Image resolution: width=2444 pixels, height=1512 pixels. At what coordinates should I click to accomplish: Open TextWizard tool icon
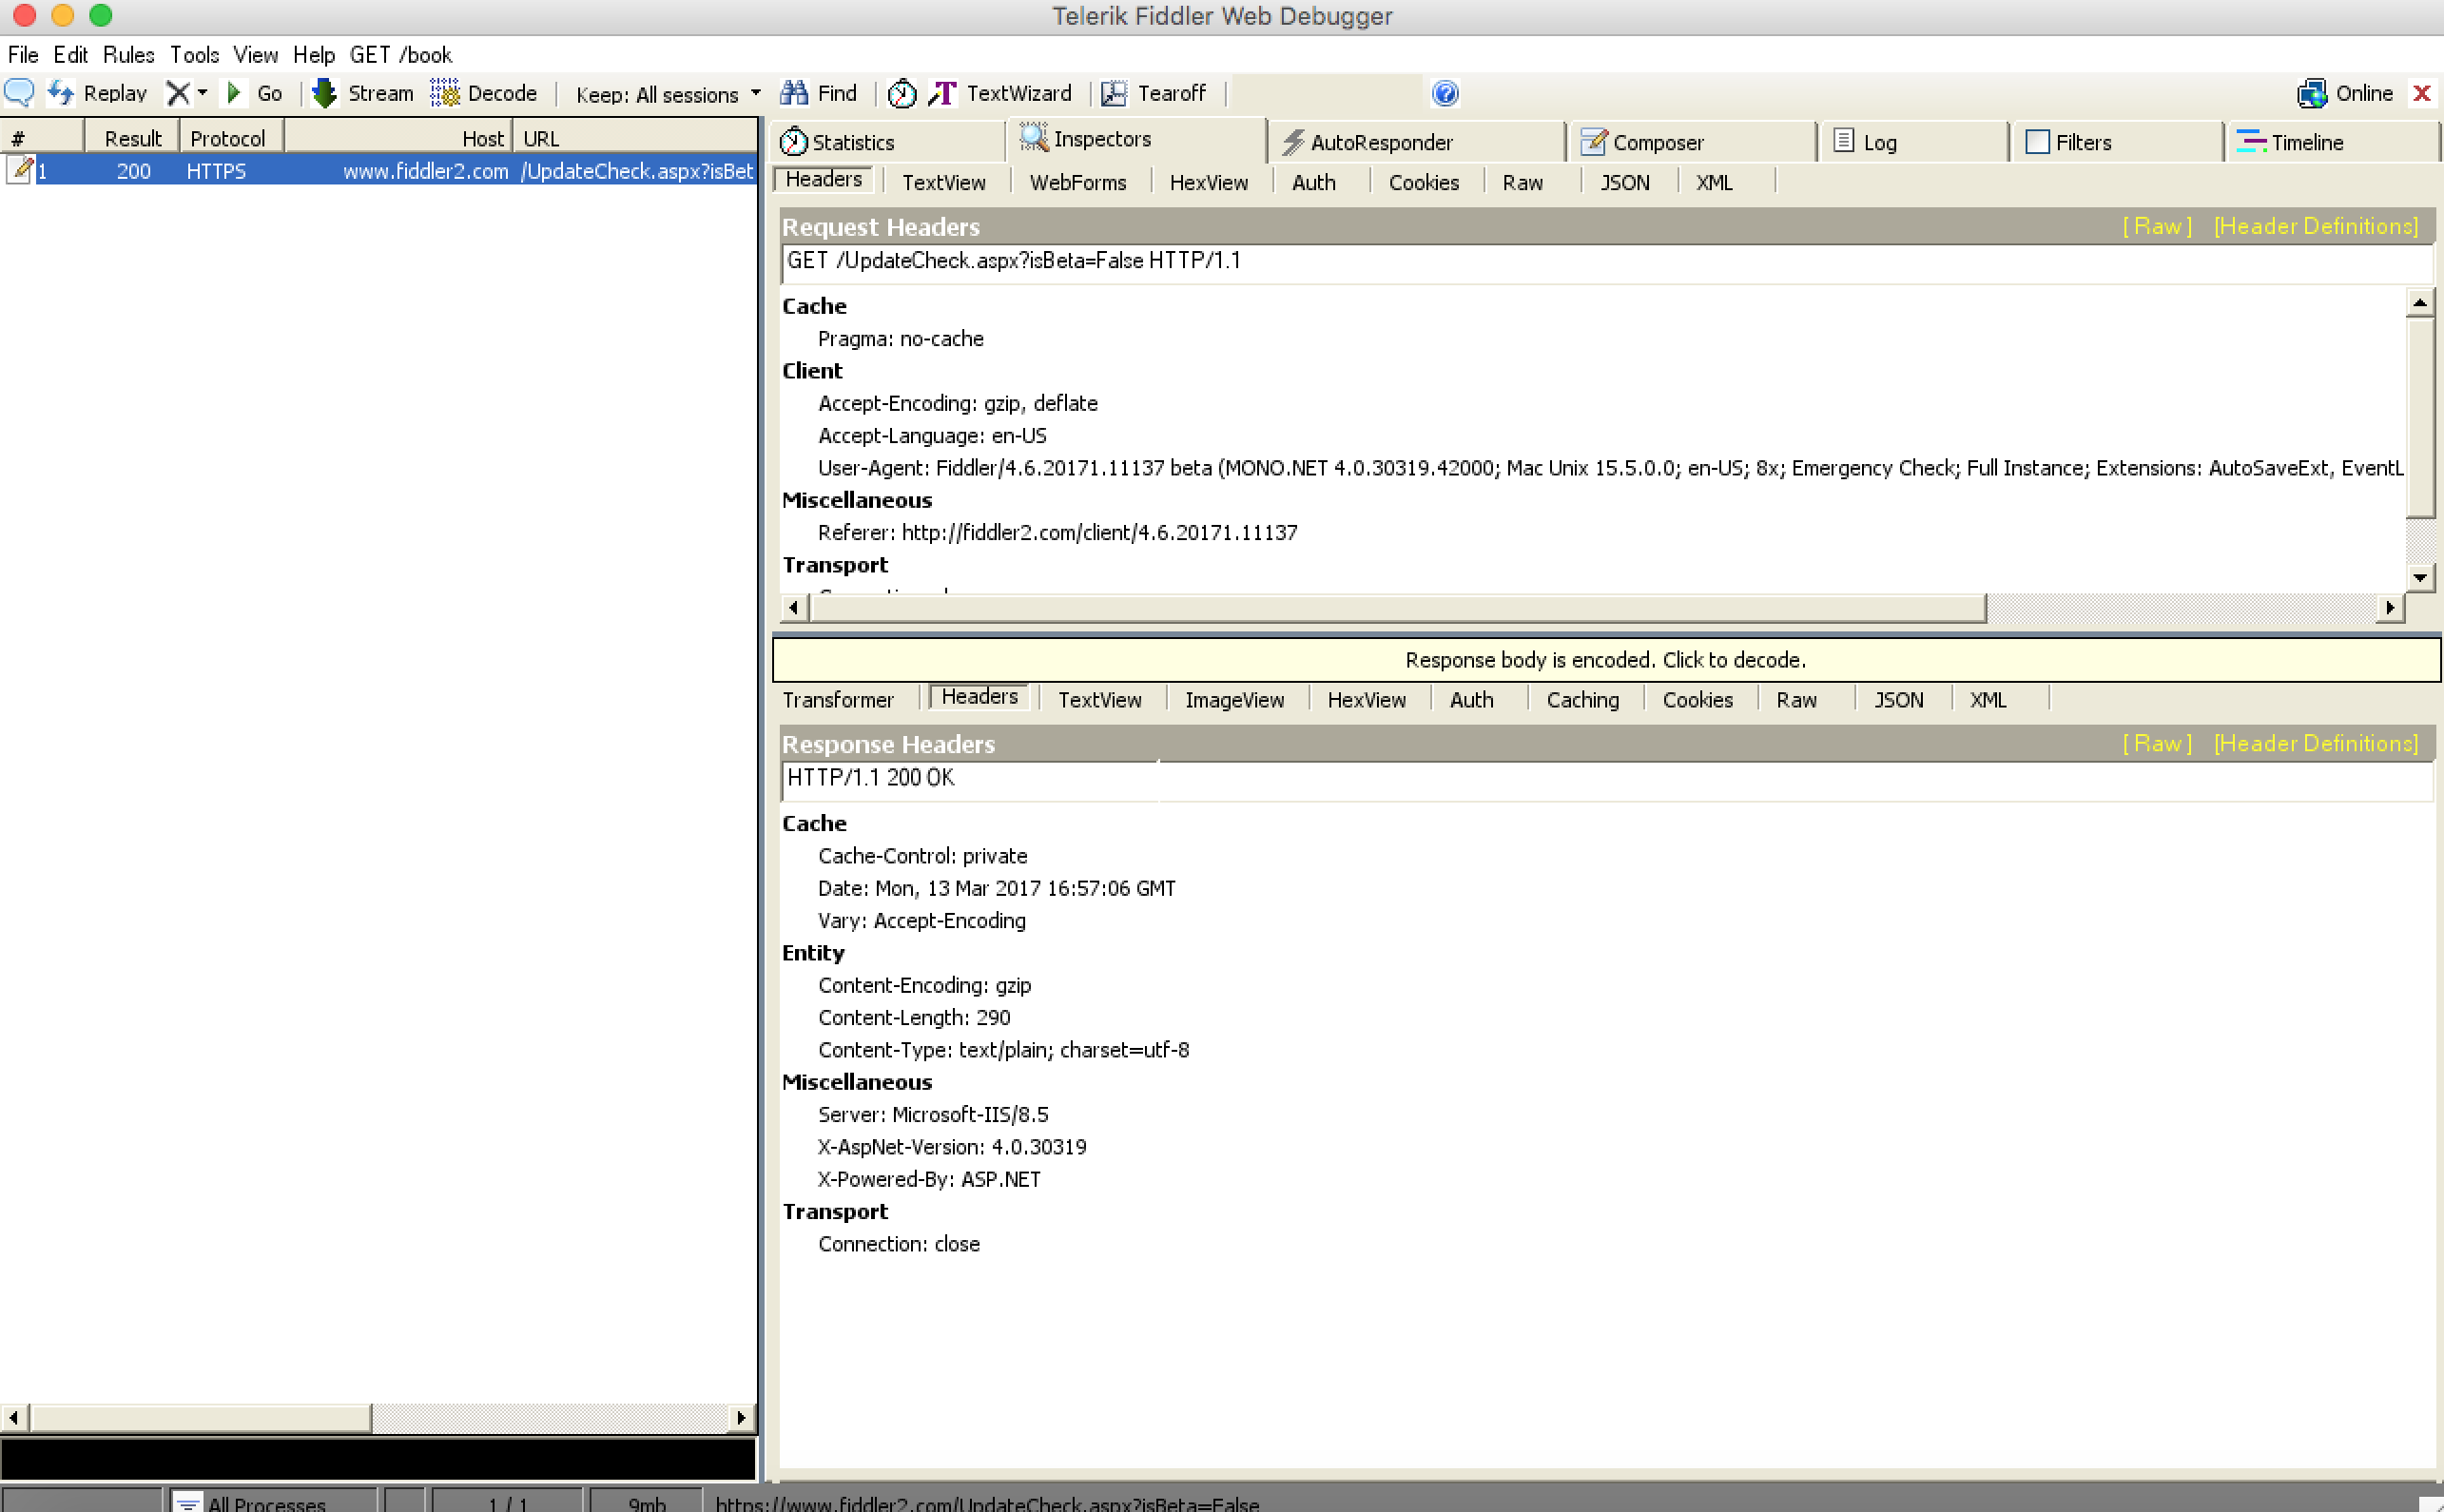coord(942,93)
